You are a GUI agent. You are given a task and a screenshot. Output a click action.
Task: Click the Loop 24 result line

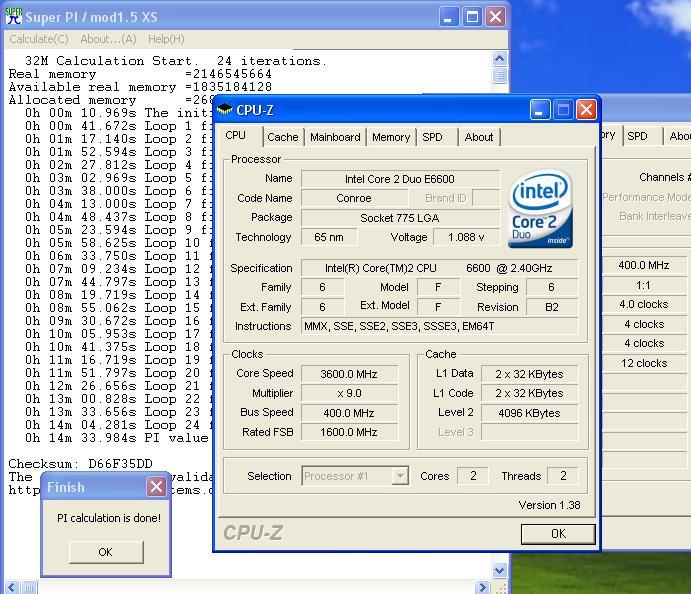119,425
